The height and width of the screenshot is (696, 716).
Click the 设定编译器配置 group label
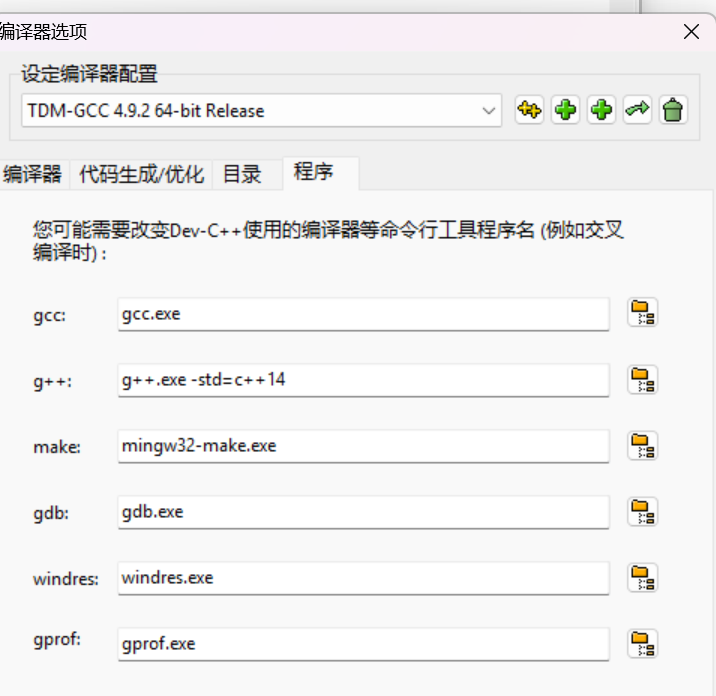tap(90, 74)
